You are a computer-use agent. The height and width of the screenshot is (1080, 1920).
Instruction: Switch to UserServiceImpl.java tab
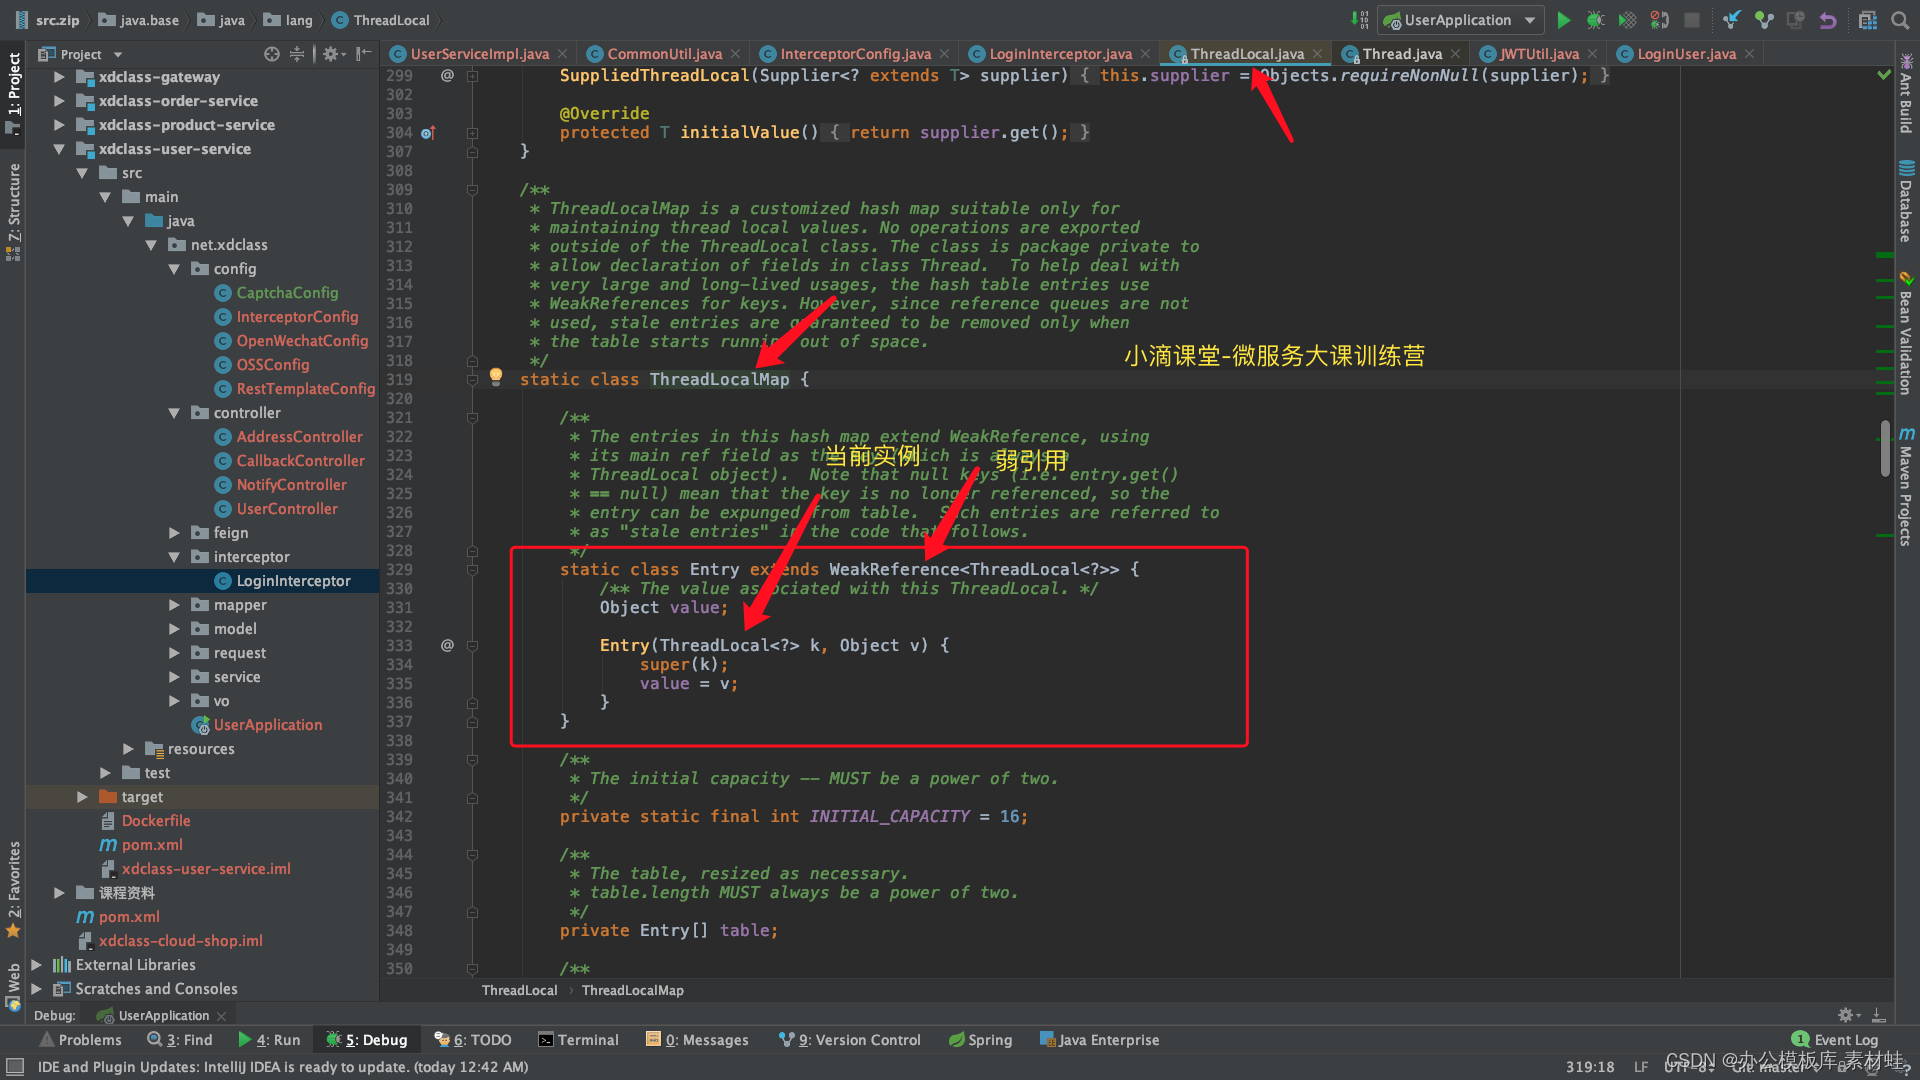[x=479, y=54]
